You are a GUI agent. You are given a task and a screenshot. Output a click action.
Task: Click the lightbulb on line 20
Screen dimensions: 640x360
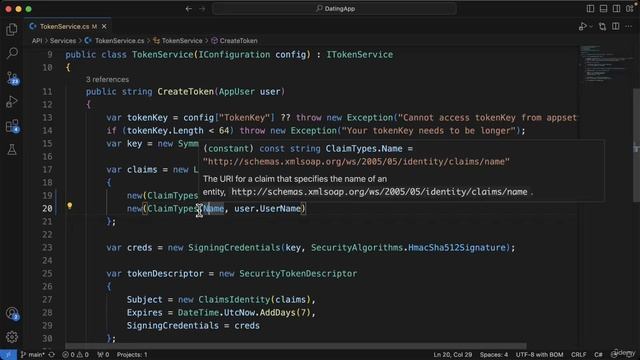click(70, 206)
